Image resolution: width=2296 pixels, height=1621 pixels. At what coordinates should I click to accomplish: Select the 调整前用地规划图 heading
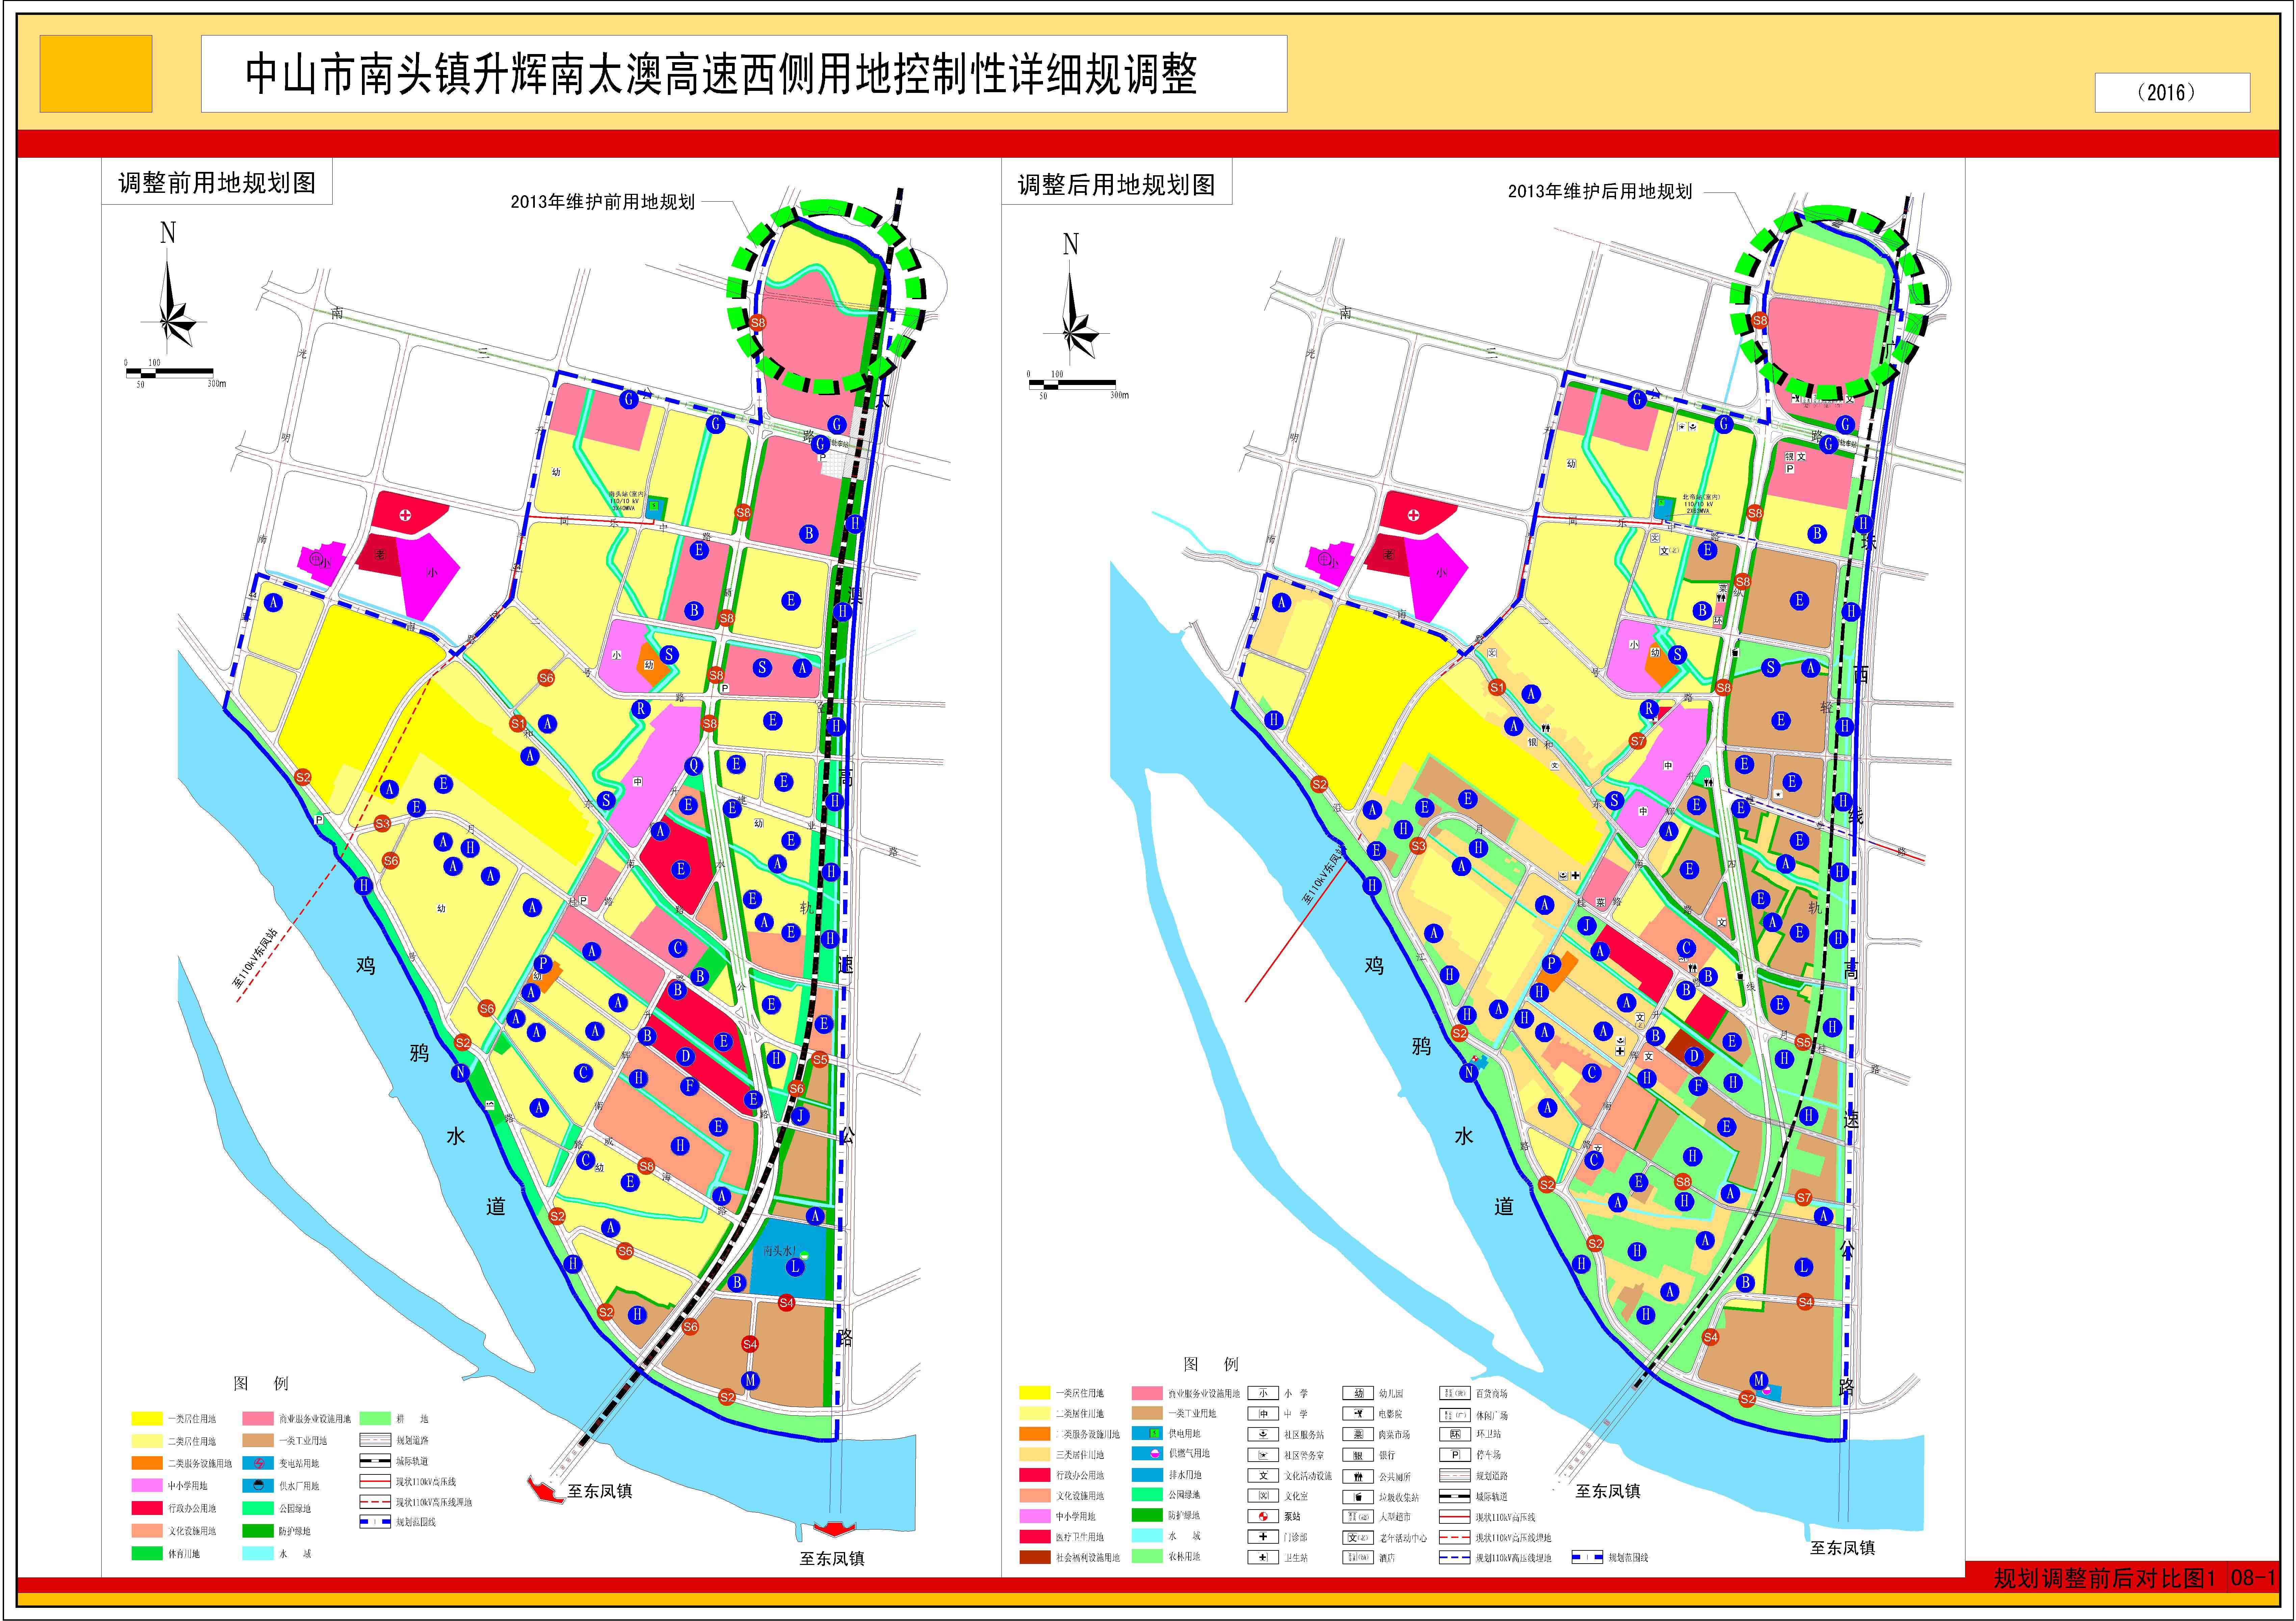tap(217, 183)
